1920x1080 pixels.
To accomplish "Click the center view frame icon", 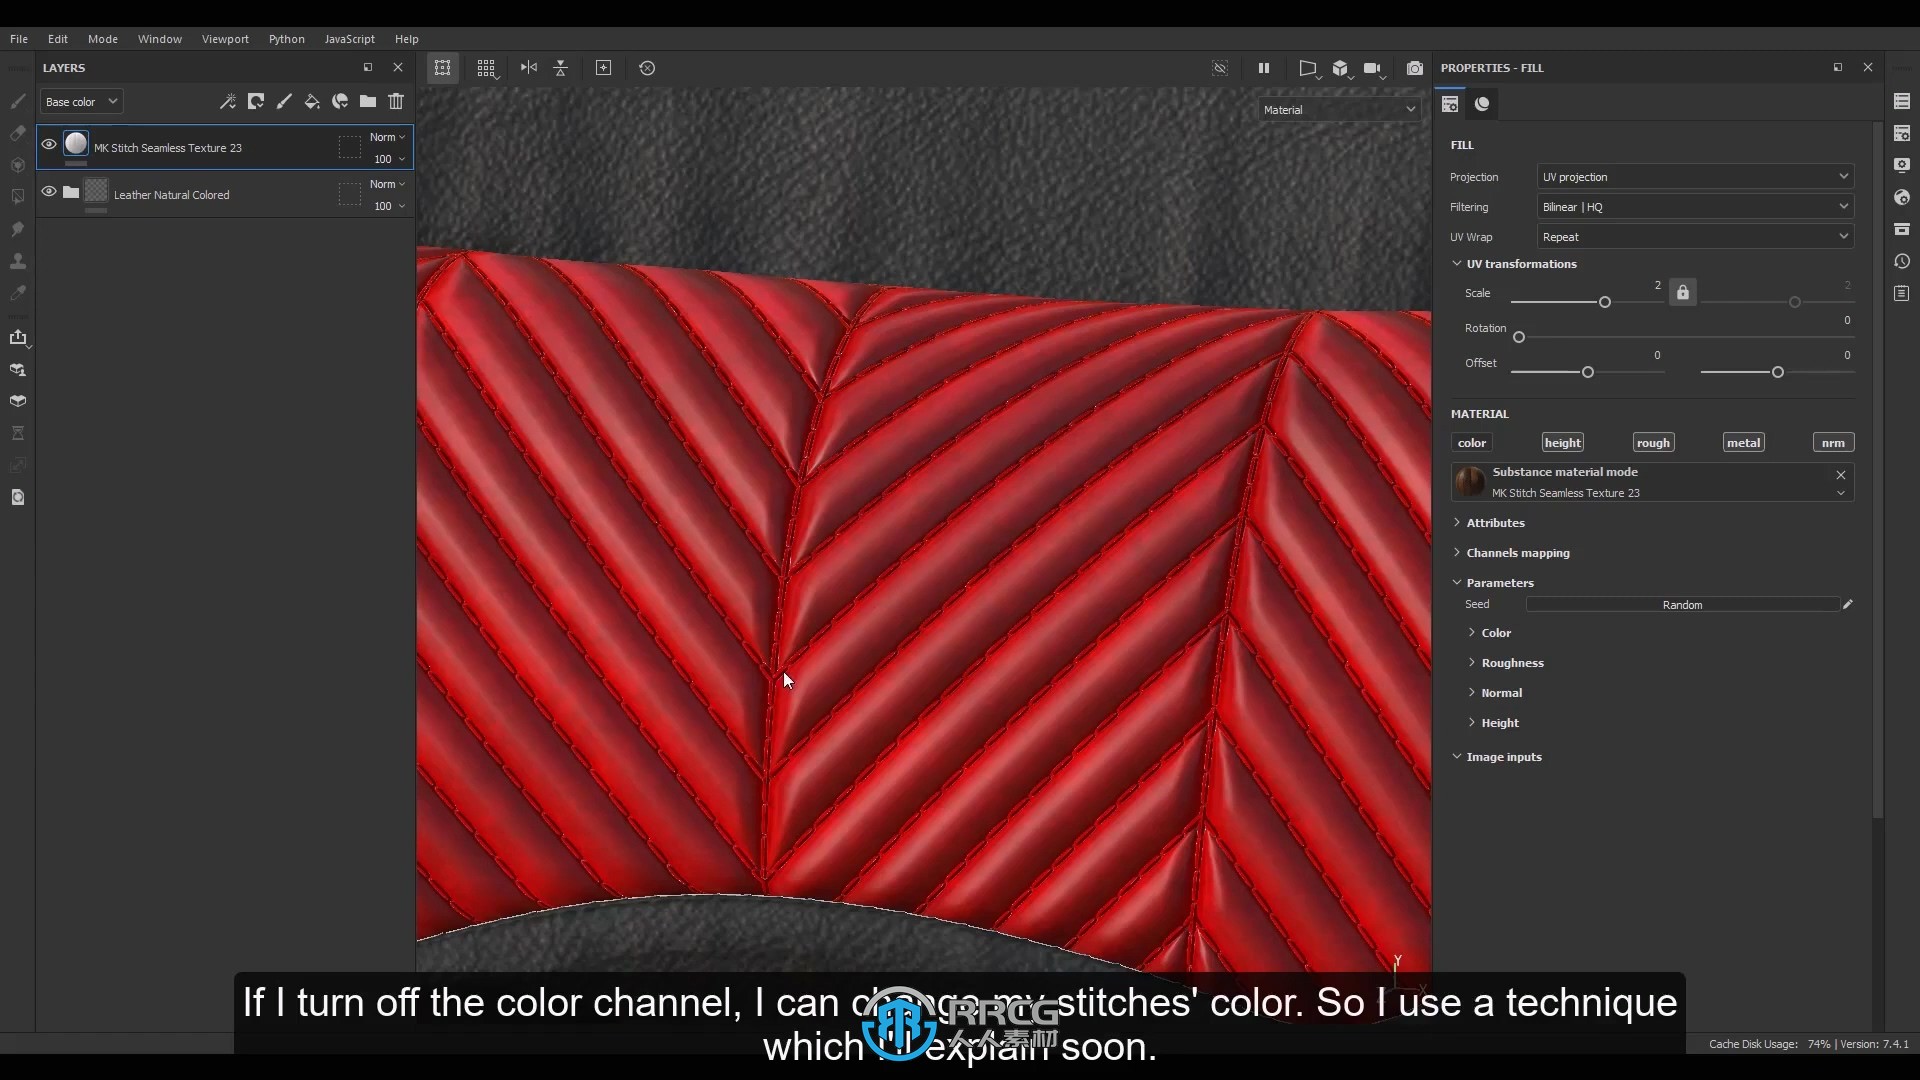I will pos(603,68).
